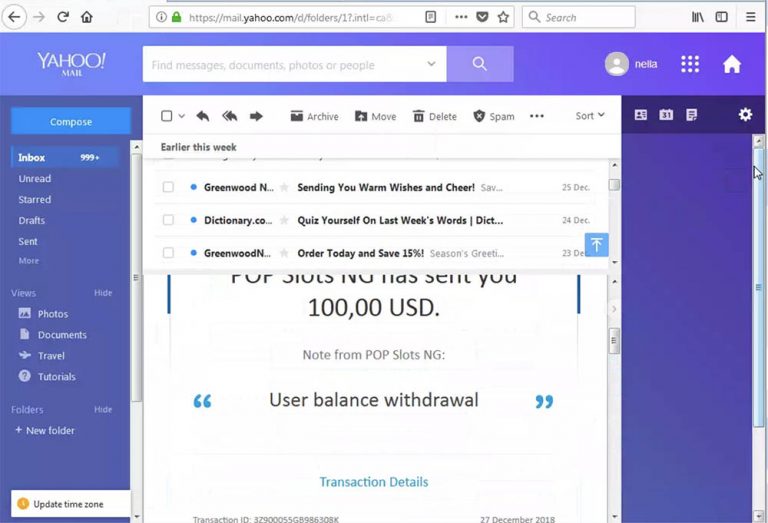The height and width of the screenshot is (523, 768).
Task: Open Notepad icon in right panel
Action: click(691, 115)
